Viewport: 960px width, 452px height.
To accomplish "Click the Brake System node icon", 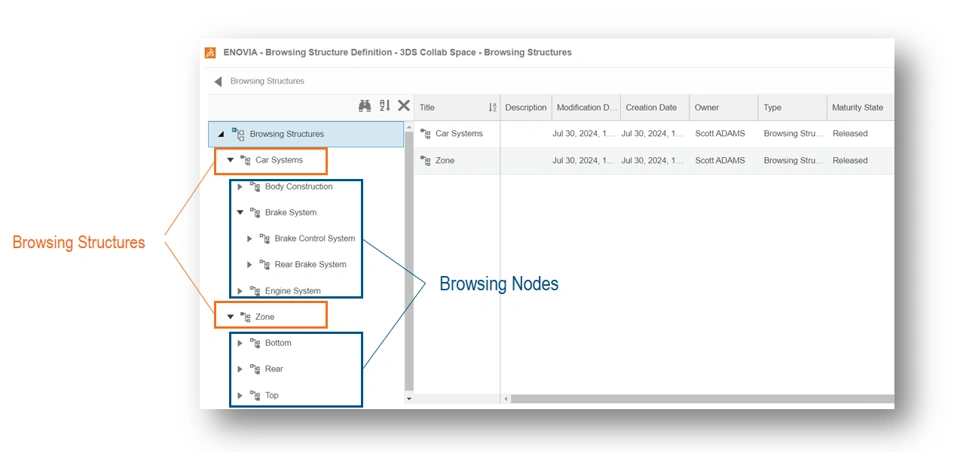I will (255, 213).
